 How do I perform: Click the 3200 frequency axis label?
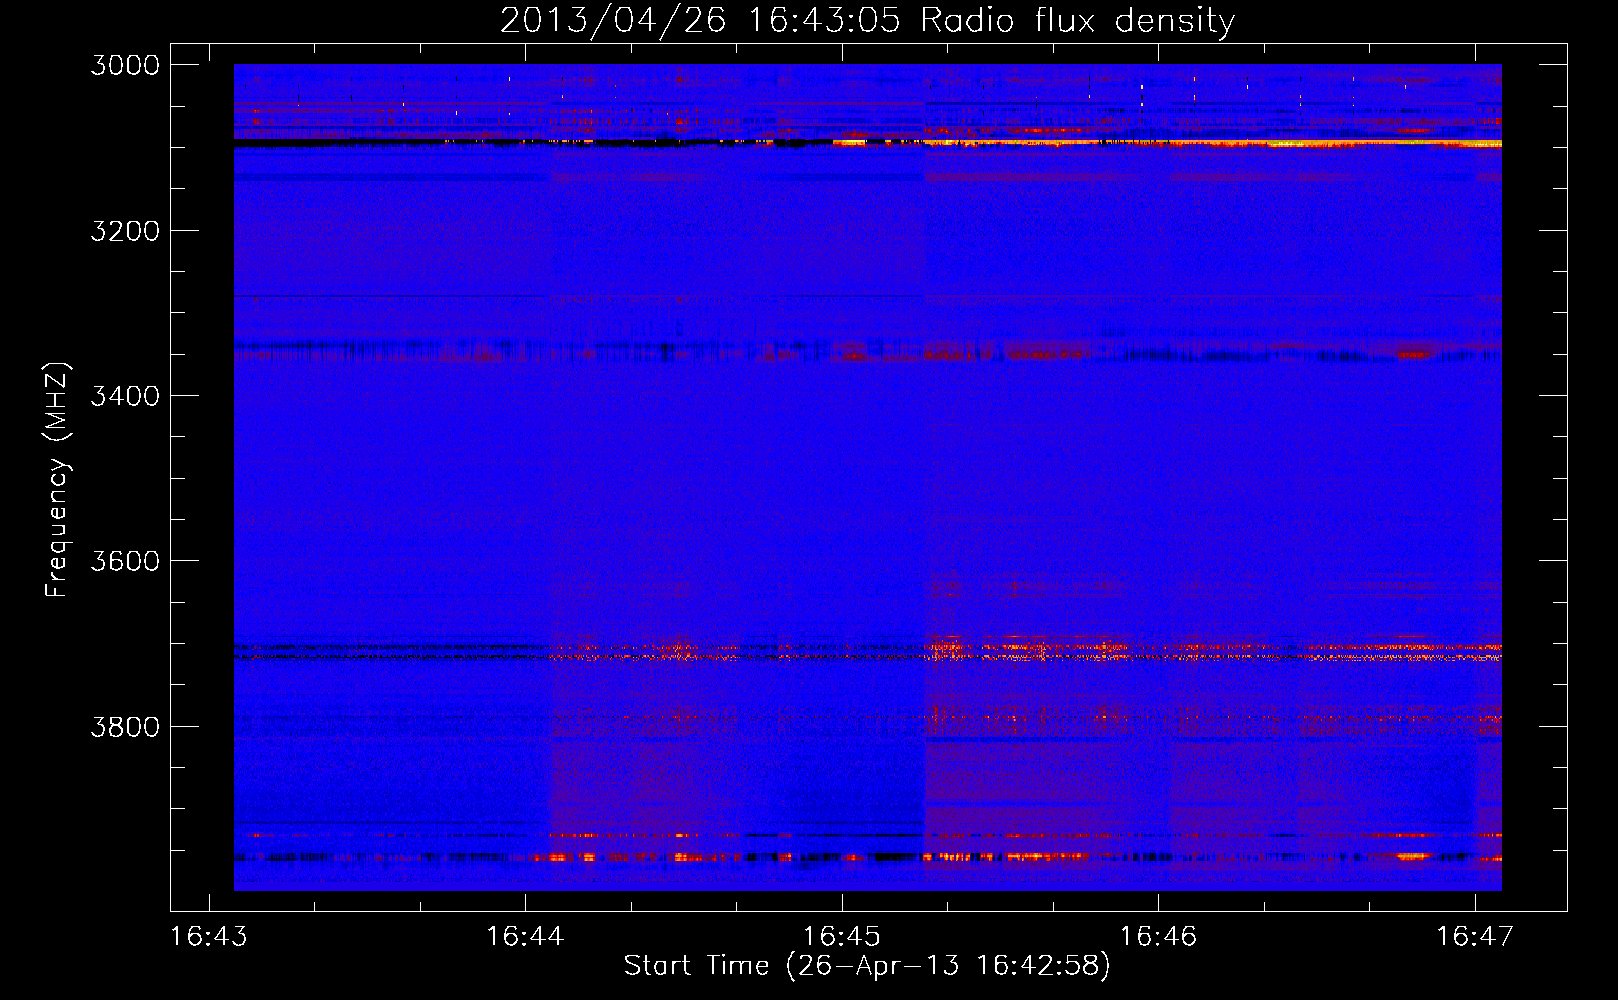point(125,231)
